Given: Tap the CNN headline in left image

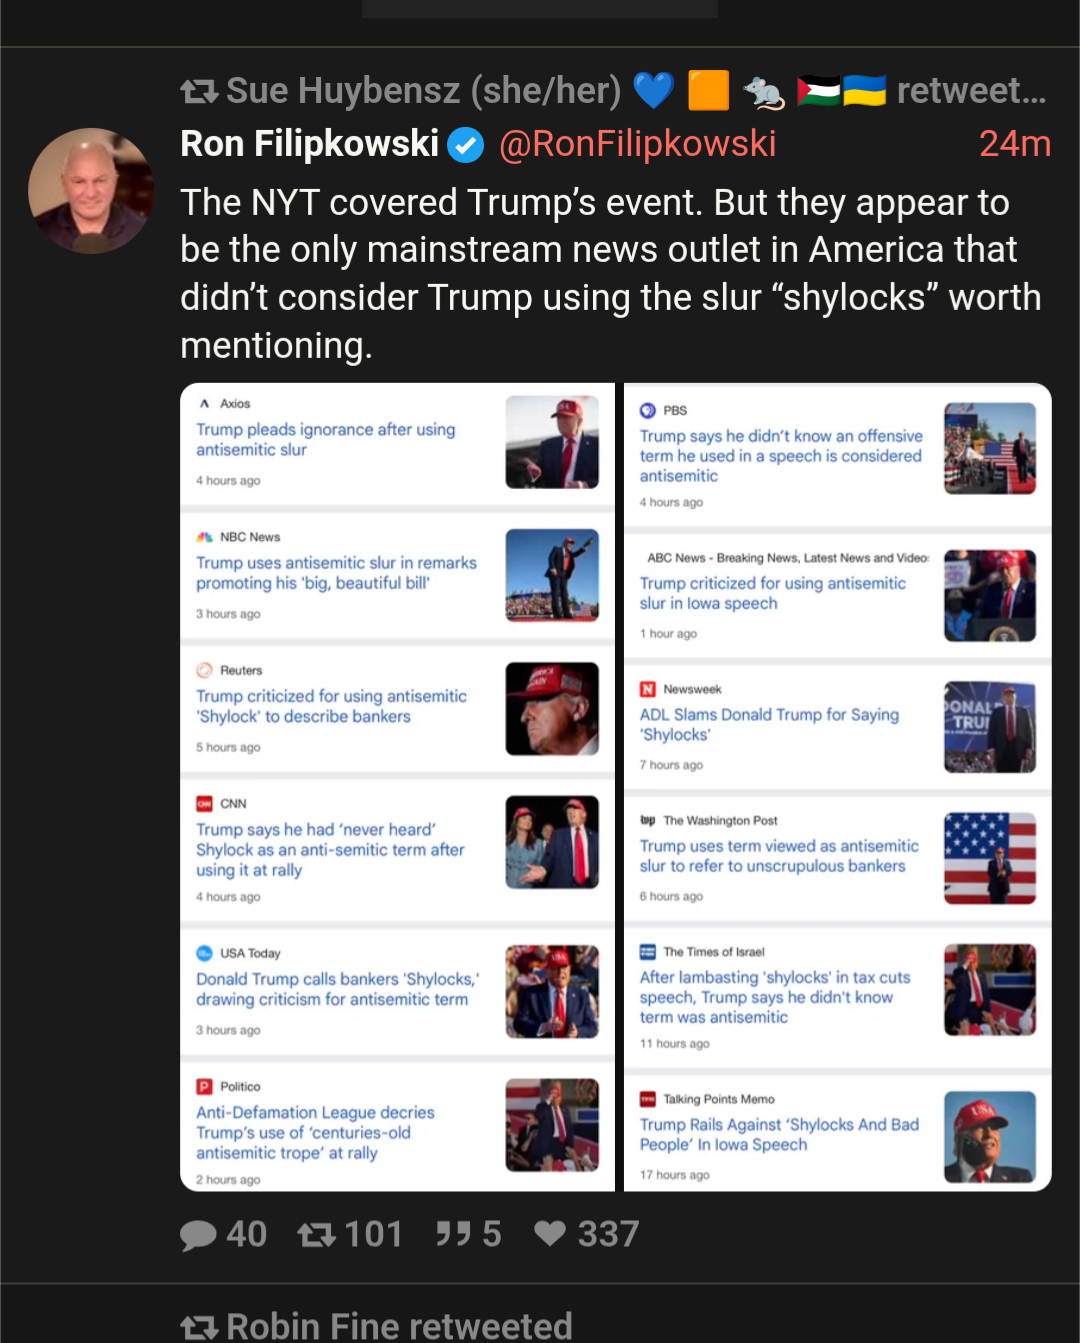Looking at the screenshot, I should 330,850.
